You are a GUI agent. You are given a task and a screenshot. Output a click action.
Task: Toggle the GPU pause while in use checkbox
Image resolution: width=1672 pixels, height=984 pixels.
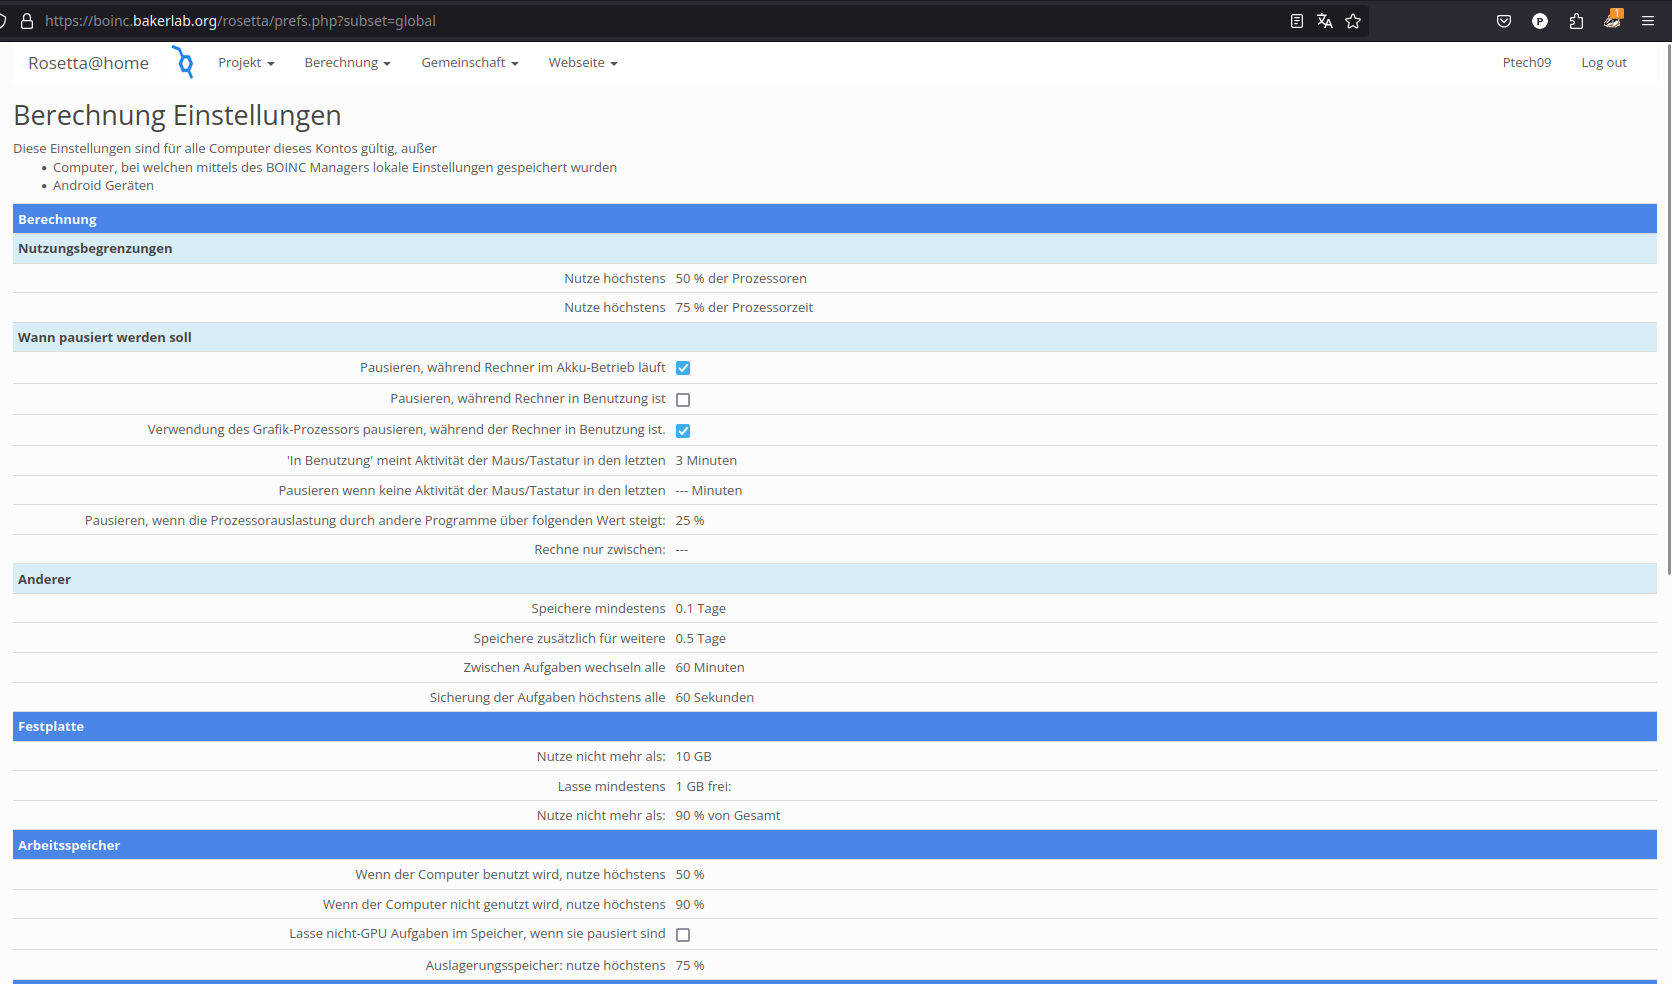pyautogui.click(x=683, y=431)
